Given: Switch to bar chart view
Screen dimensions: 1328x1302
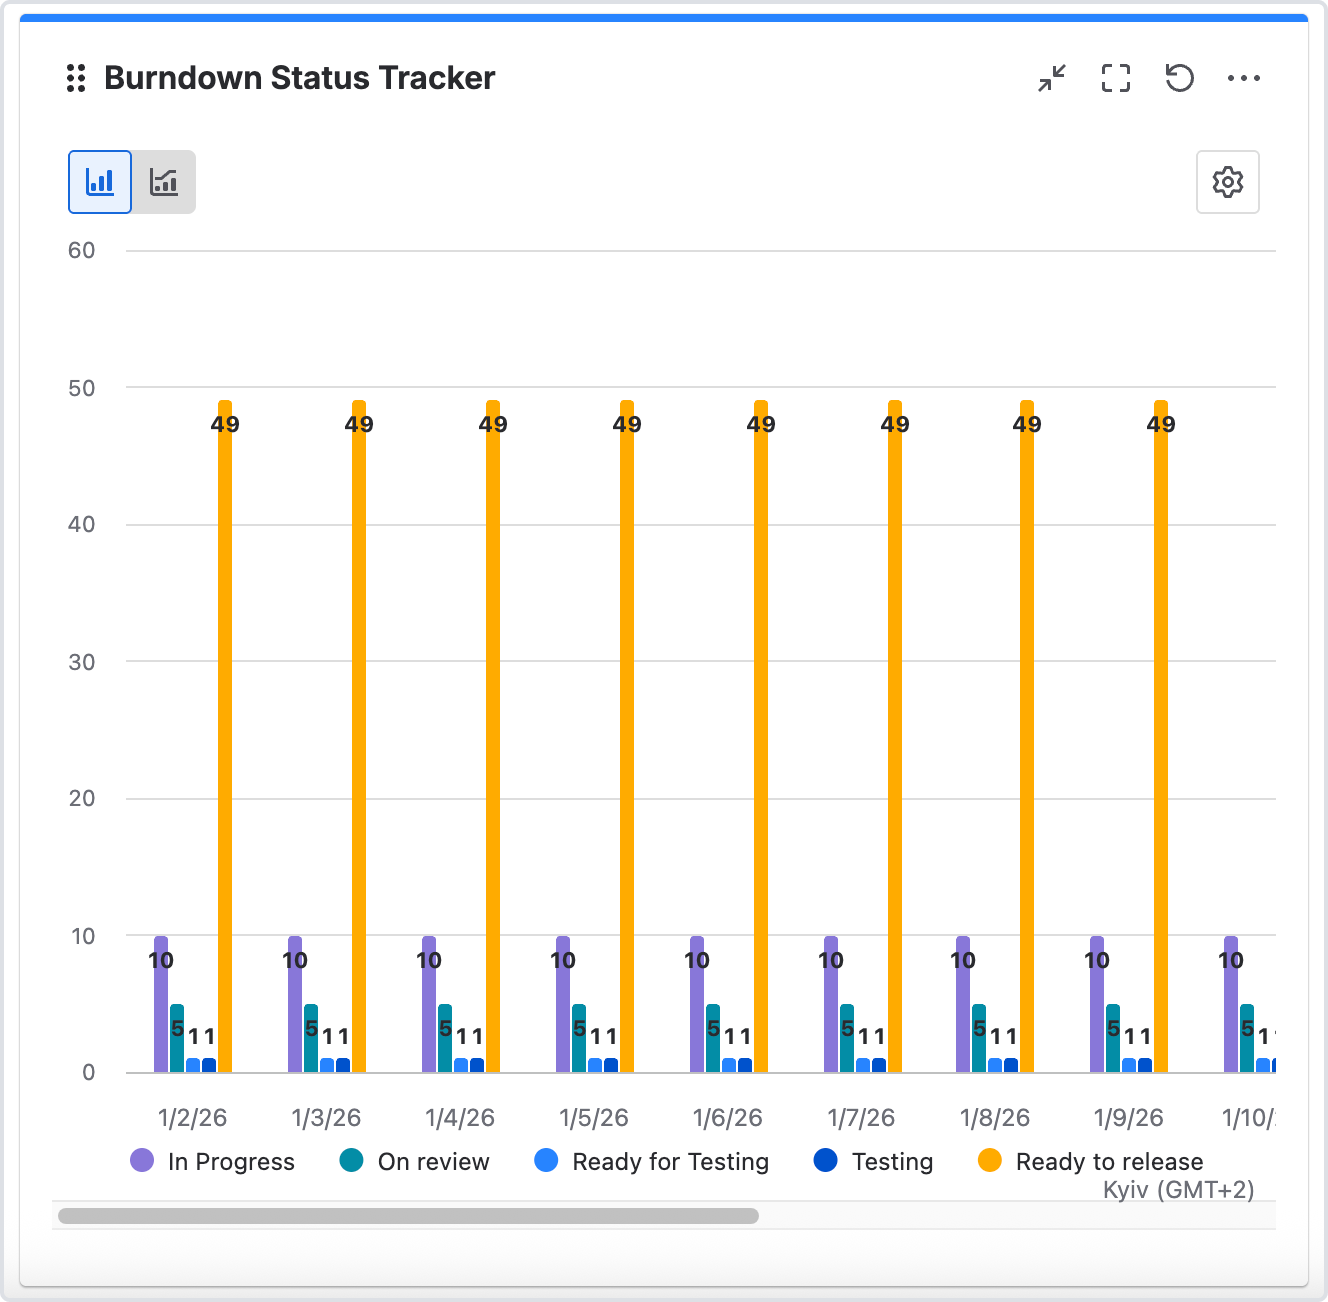Looking at the screenshot, I should tap(100, 182).
